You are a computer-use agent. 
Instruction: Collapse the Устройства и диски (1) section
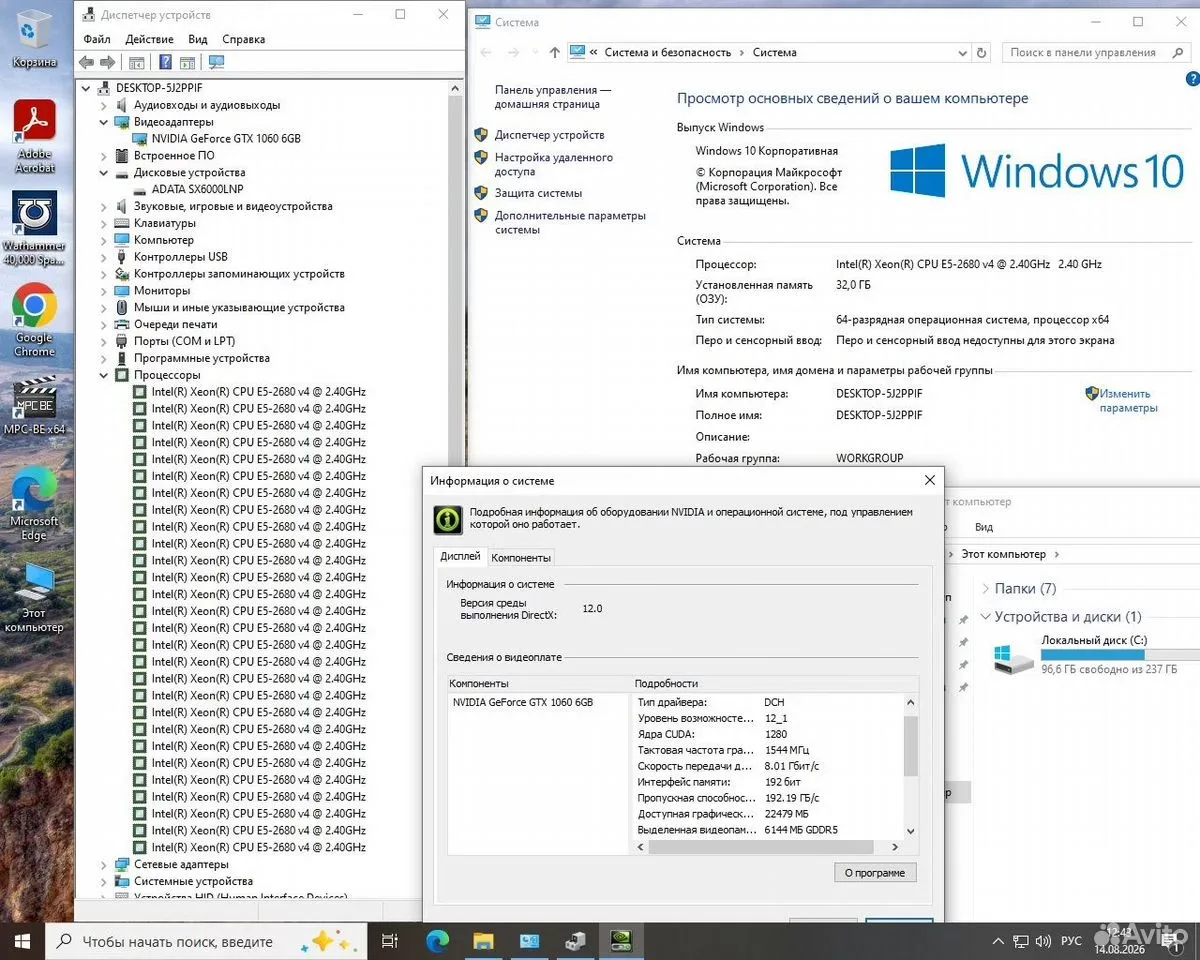(x=986, y=617)
